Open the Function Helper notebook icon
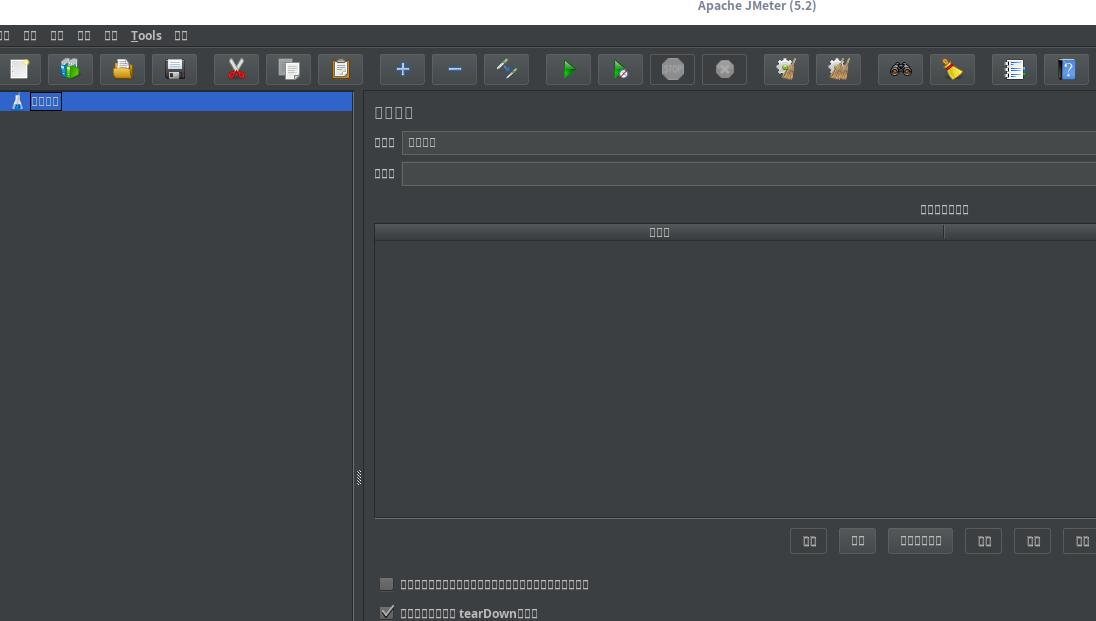 pyautogui.click(x=1014, y=69)
